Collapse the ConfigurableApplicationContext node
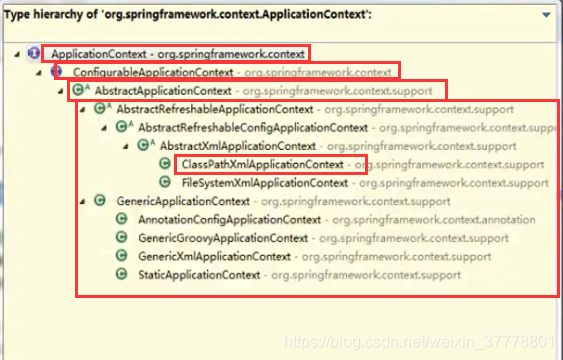 click(39, 73)
